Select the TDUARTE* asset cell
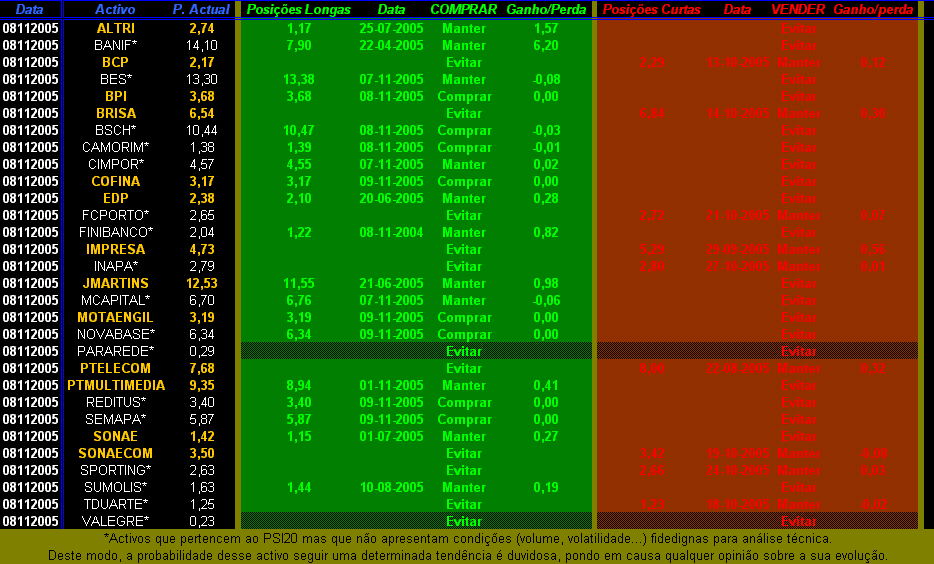Image resolution: width=934 pixels, height=564 pixels. coord(116,504)
